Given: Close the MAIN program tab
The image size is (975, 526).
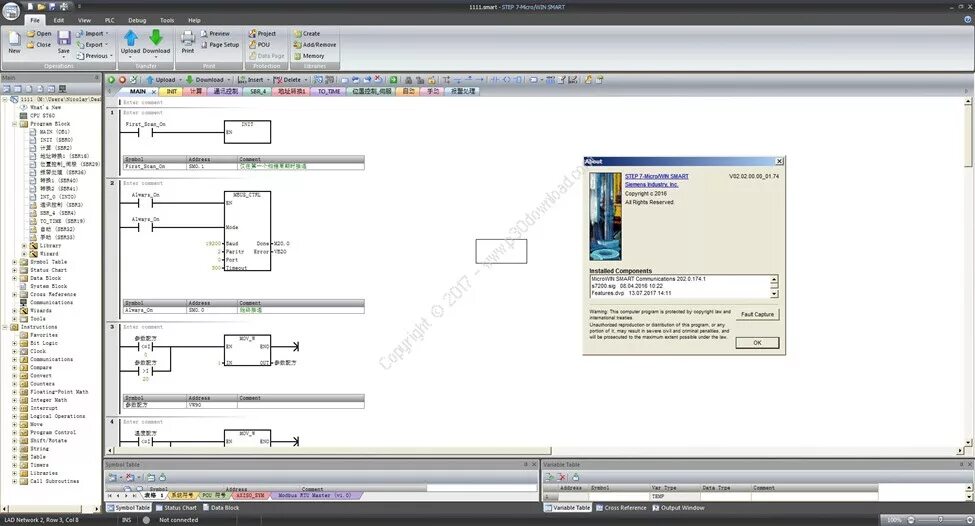Looking at the screenshot, I should pyautogui.click(x=154, y=91).
